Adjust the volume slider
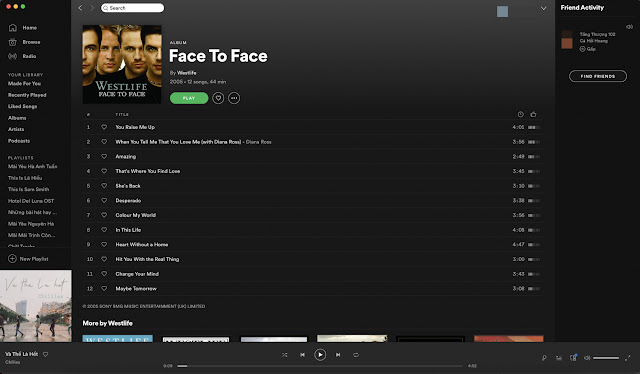 pos(606,358)
